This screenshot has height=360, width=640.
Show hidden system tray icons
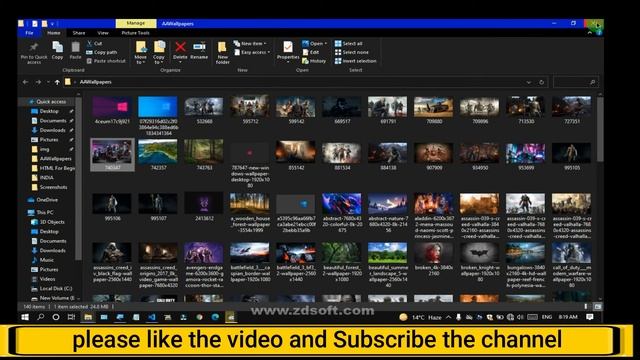449,317
